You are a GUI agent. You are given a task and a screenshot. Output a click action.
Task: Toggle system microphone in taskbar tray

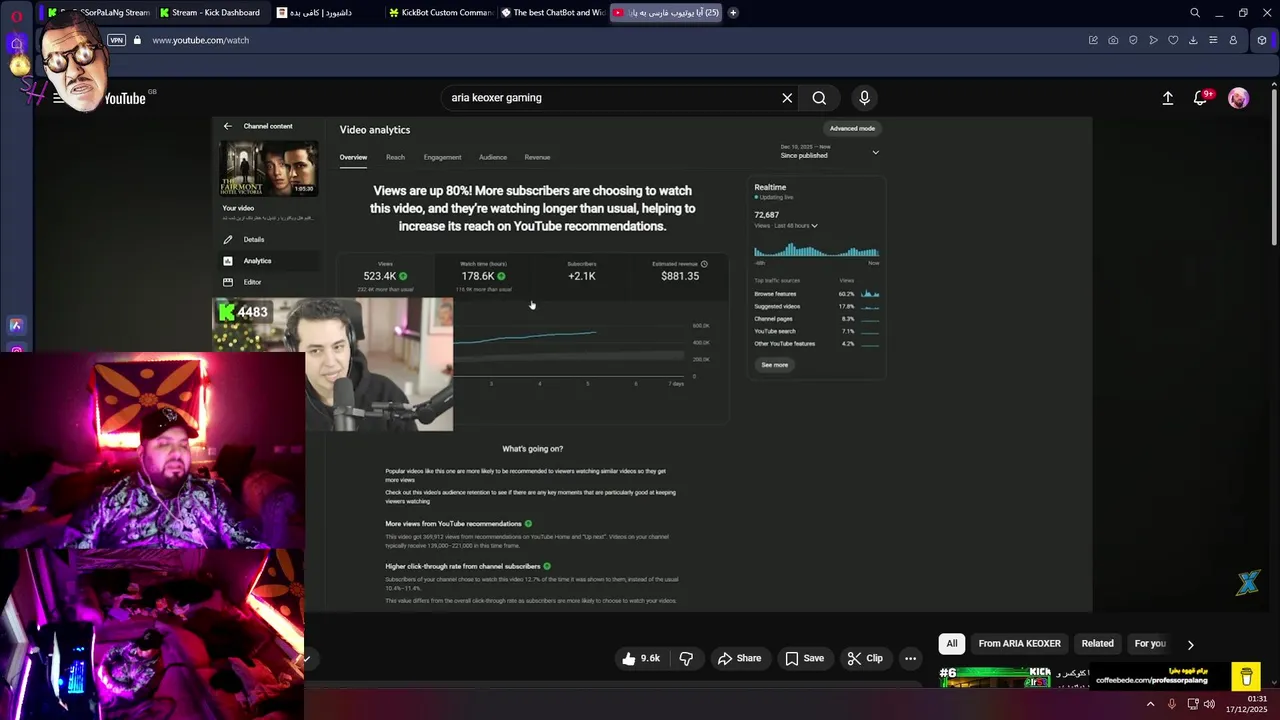[x=1172, y=704]
